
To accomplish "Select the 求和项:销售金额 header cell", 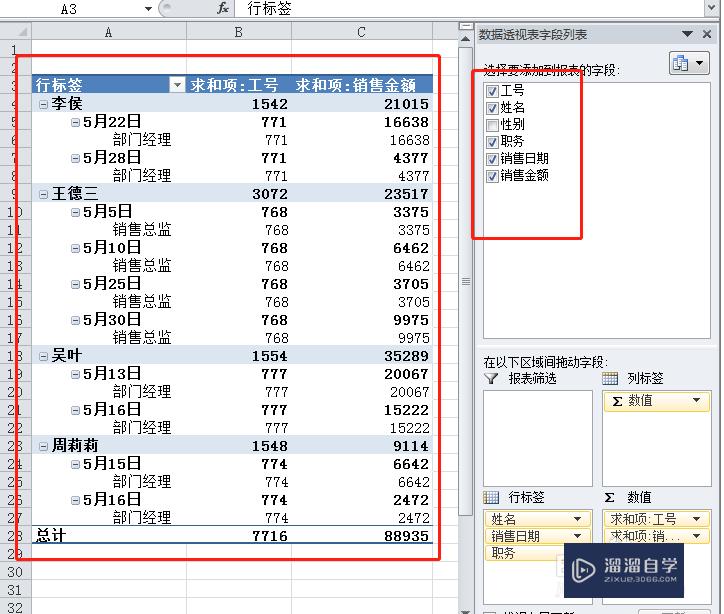I will point(362,84).
